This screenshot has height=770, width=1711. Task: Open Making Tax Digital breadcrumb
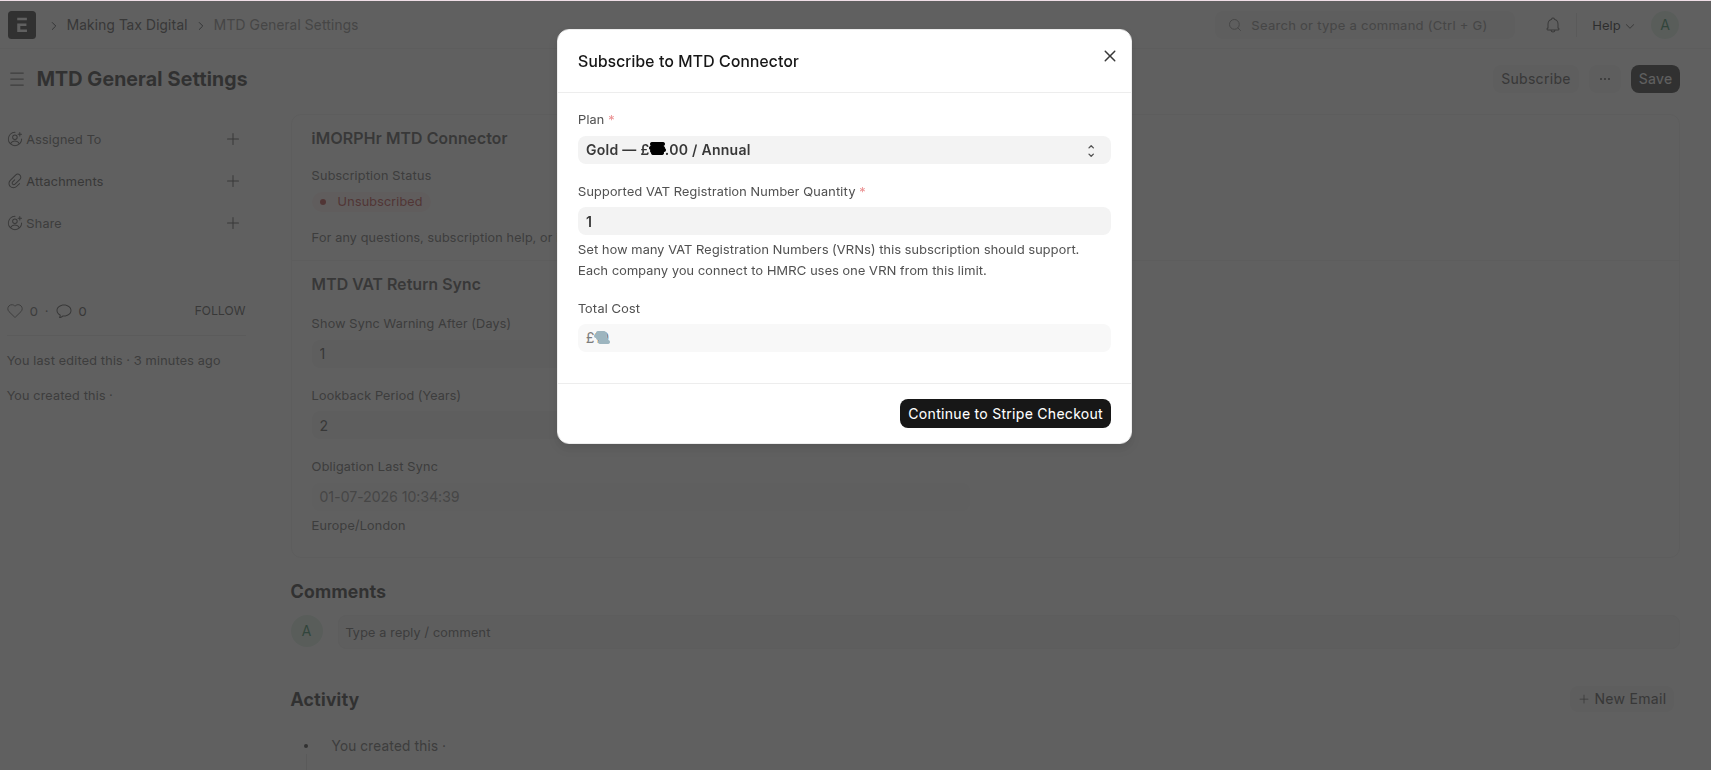tap(127, 25)
